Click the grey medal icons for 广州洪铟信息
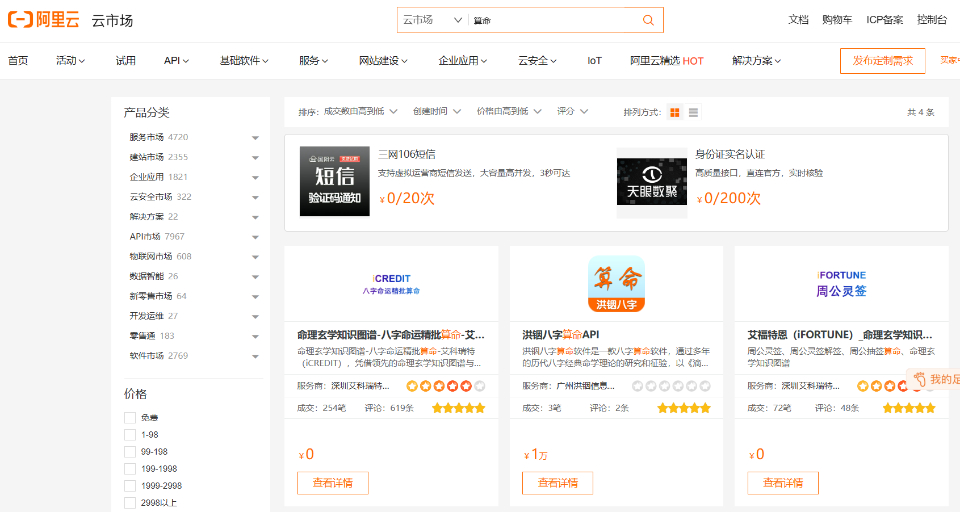 click(x=671, y=386)
